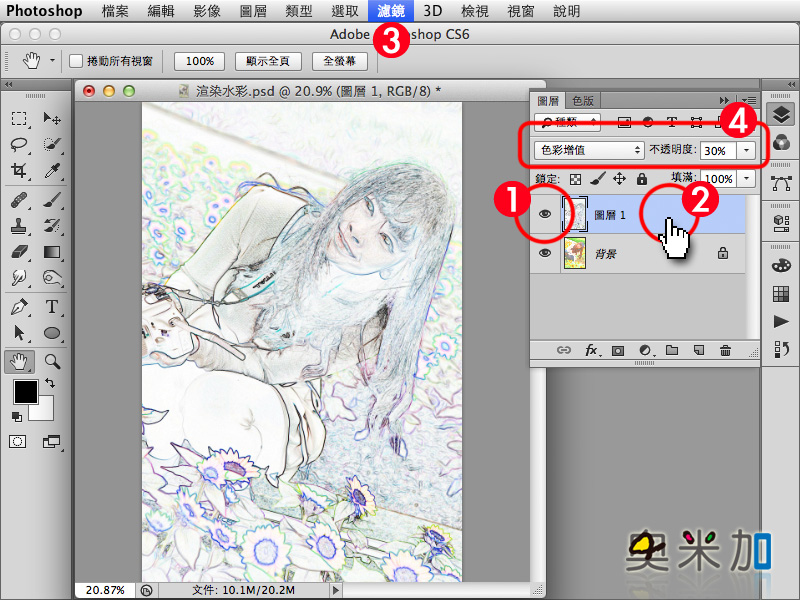Toggle lock all padlock beside 鎖定

[642, 179]
